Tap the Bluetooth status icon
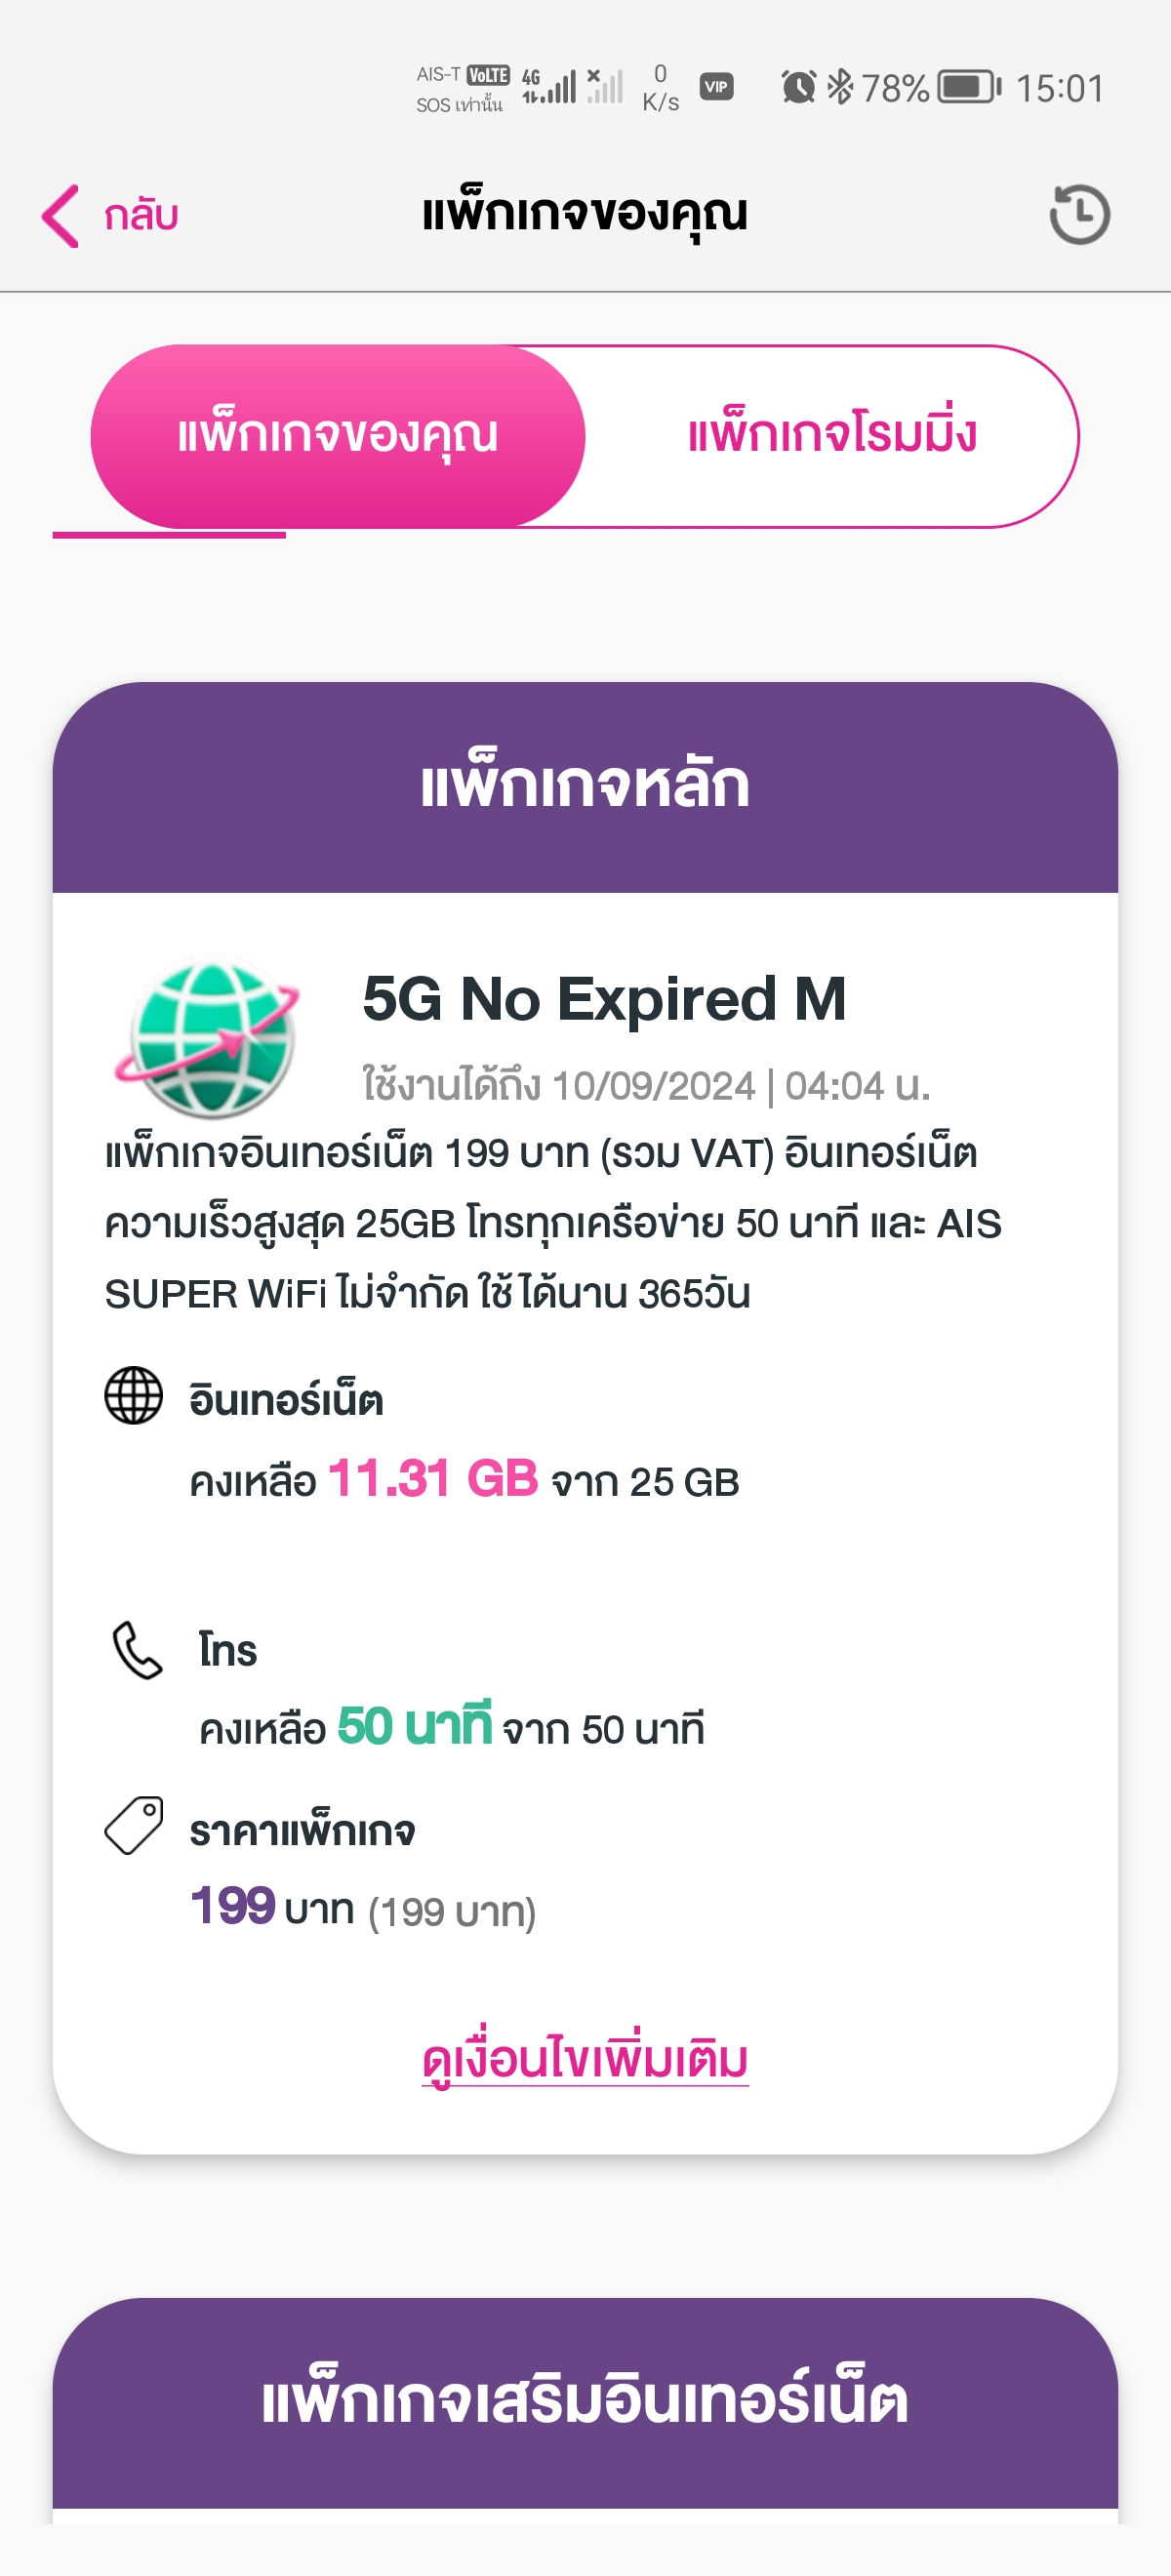Viewport: 1171px width, 2576px height. [840, 87]
